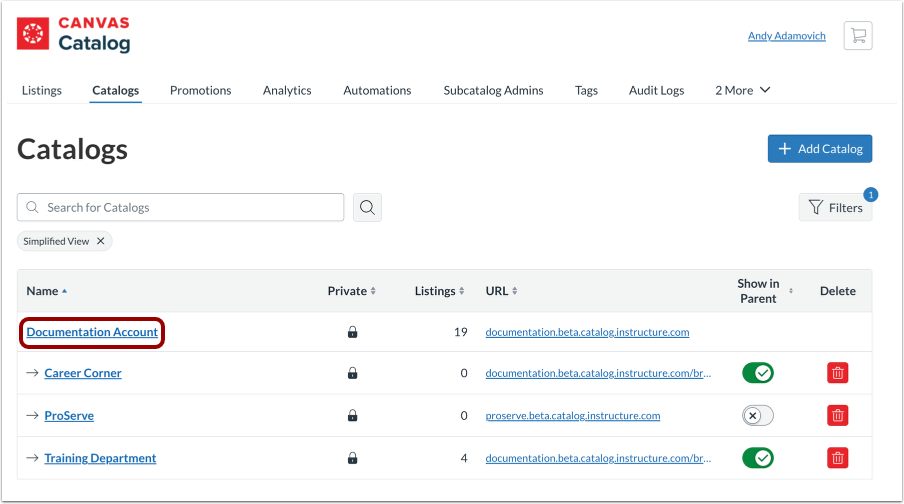Open the Documentation Account catalog link

tap(92, 332)
